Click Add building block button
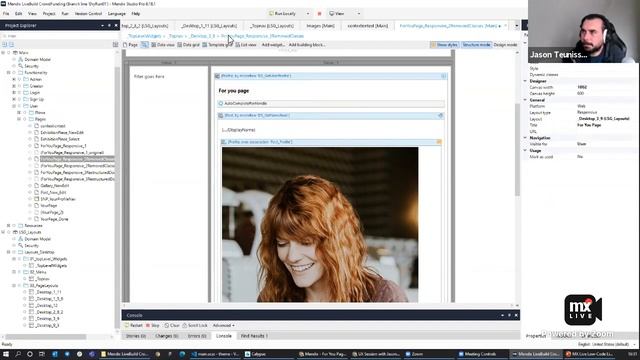Screen dimensions: 640x360 tap(307, 45)
